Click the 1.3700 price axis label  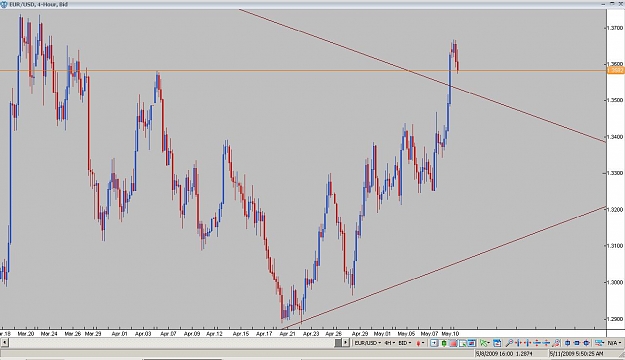(614, 28)
